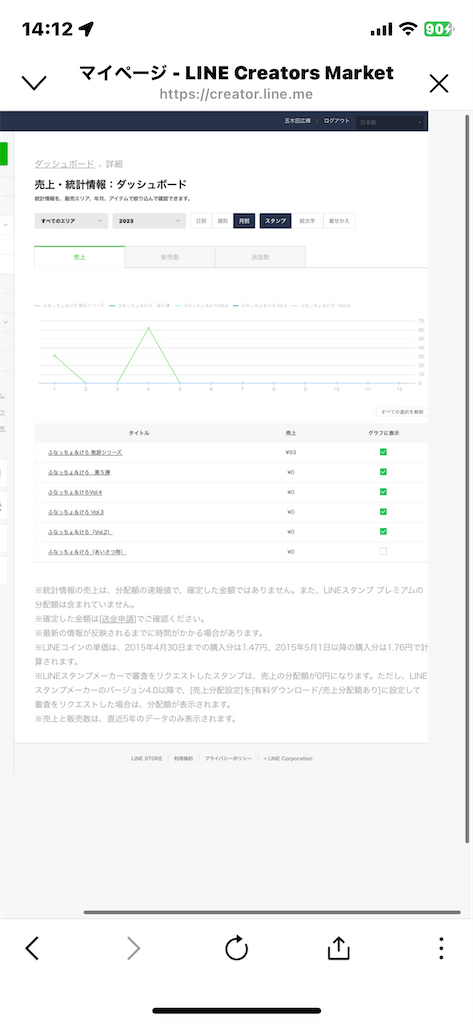
Task: Tap the cellular signal bars
Action: 381,29
